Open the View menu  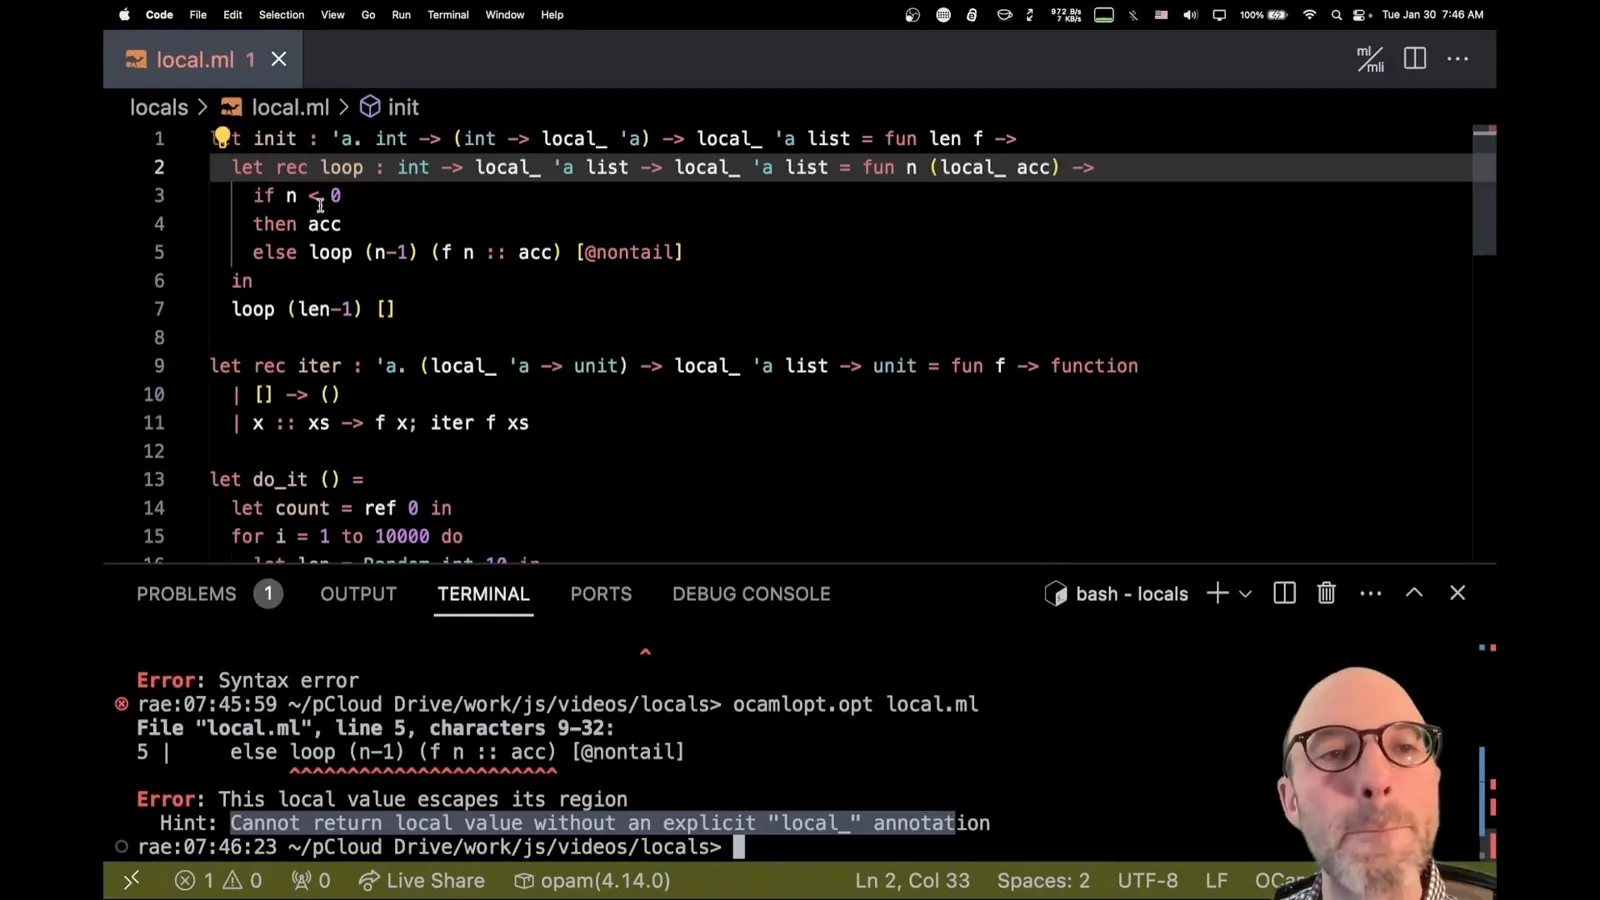(x=332, y=15)
